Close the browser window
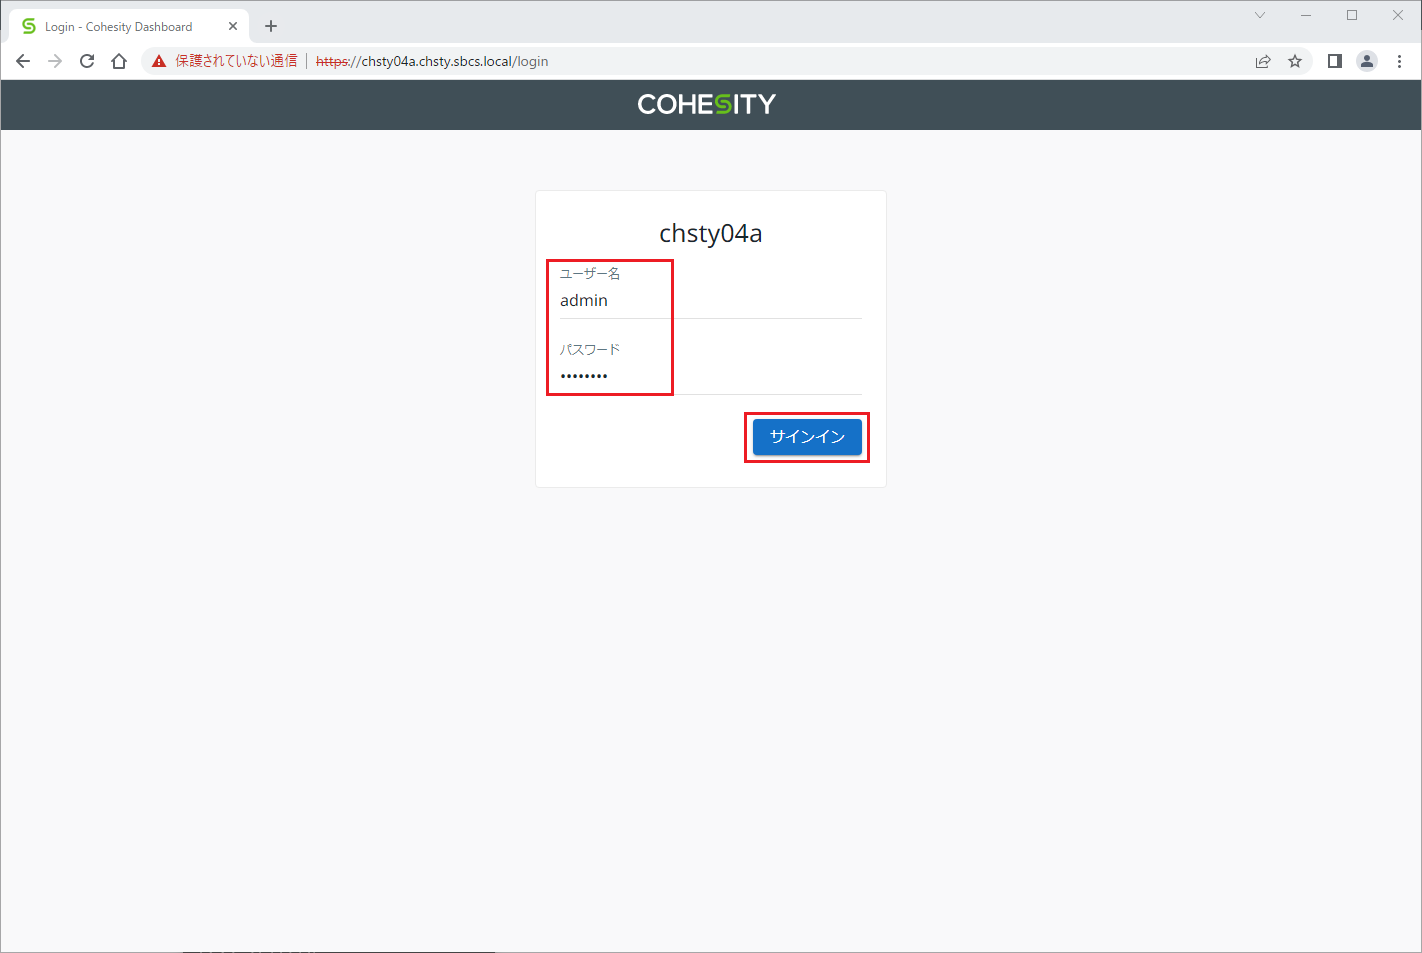 point(1398,15)
